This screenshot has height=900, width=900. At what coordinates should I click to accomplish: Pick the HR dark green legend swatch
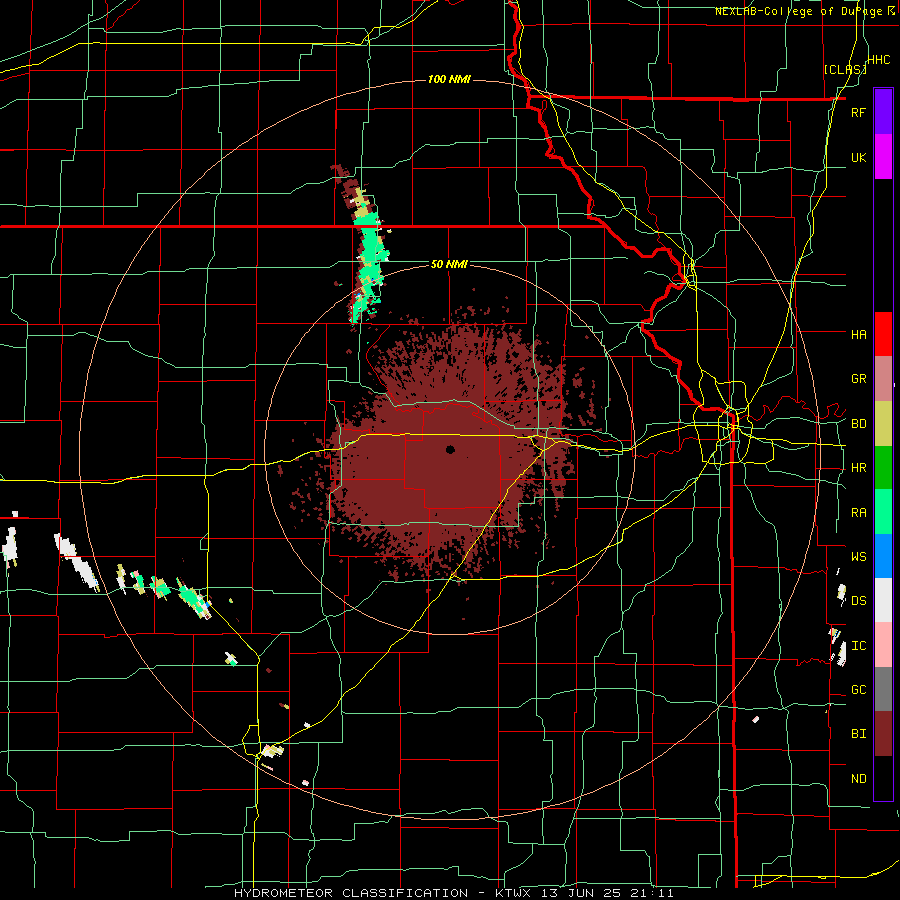click(x=883, y=468)
